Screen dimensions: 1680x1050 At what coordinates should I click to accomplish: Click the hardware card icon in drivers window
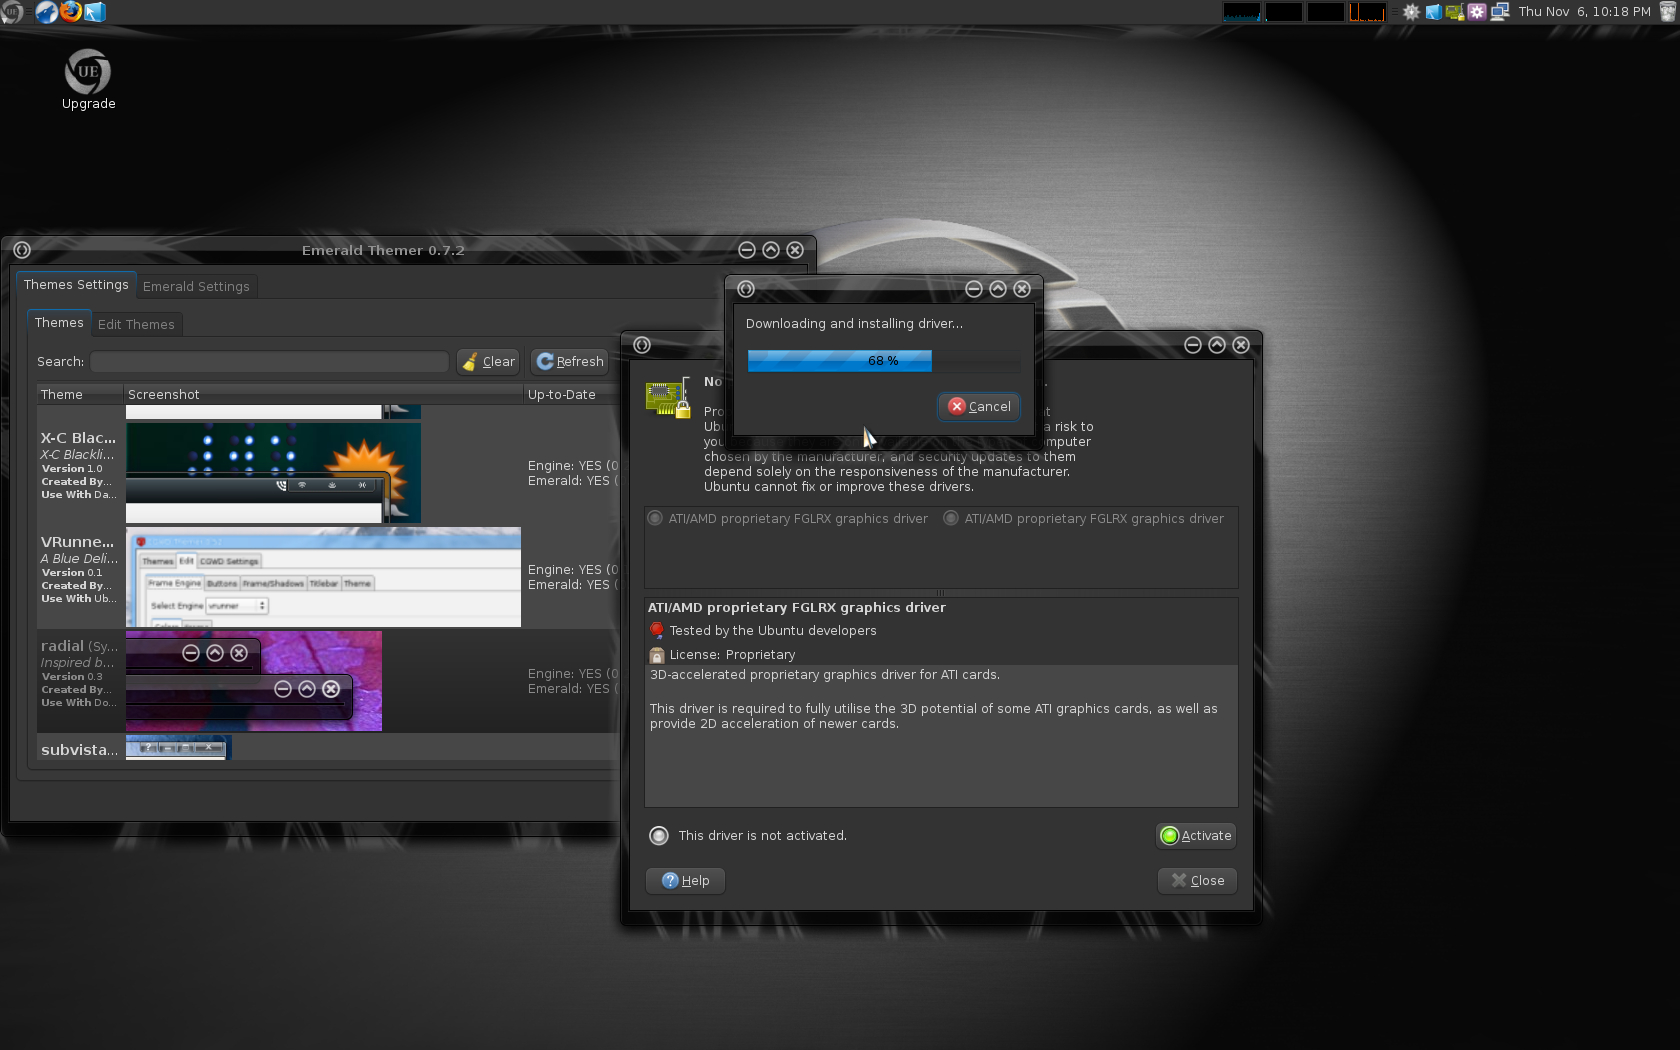tap(668, 398)
